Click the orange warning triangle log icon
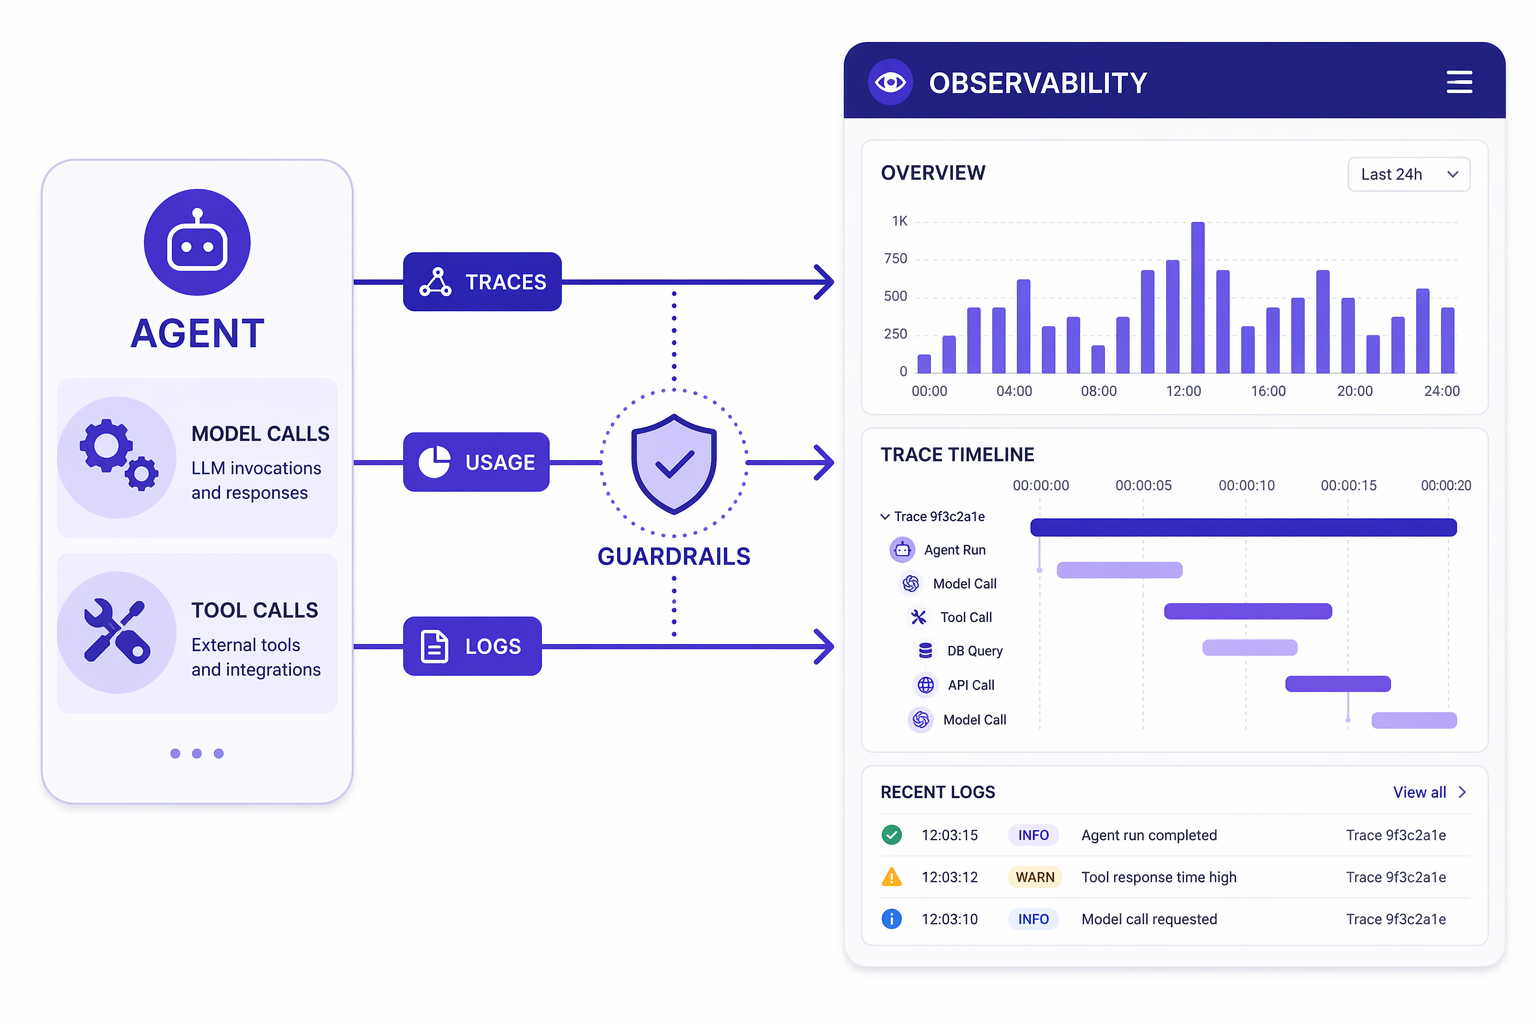The width and height of the screenshot is (1536, 1024). pos(892,877)
